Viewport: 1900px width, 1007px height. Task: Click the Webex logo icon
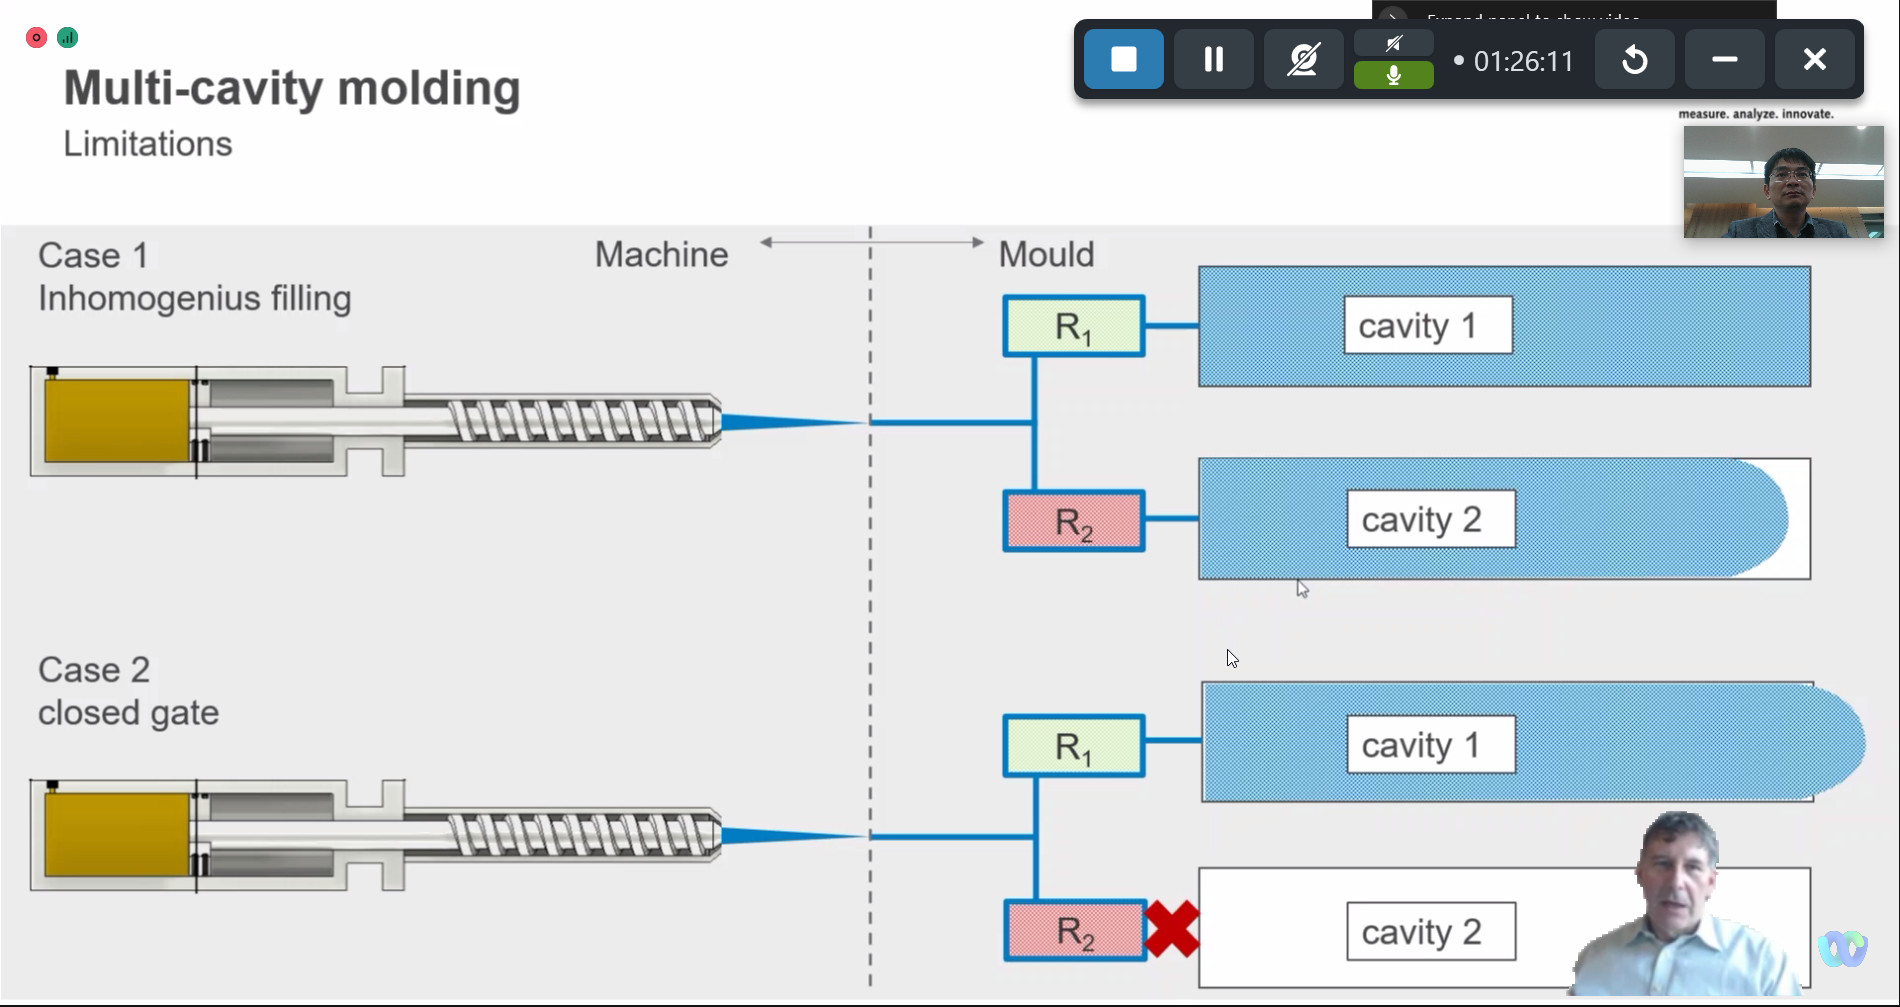[1842, 948]
